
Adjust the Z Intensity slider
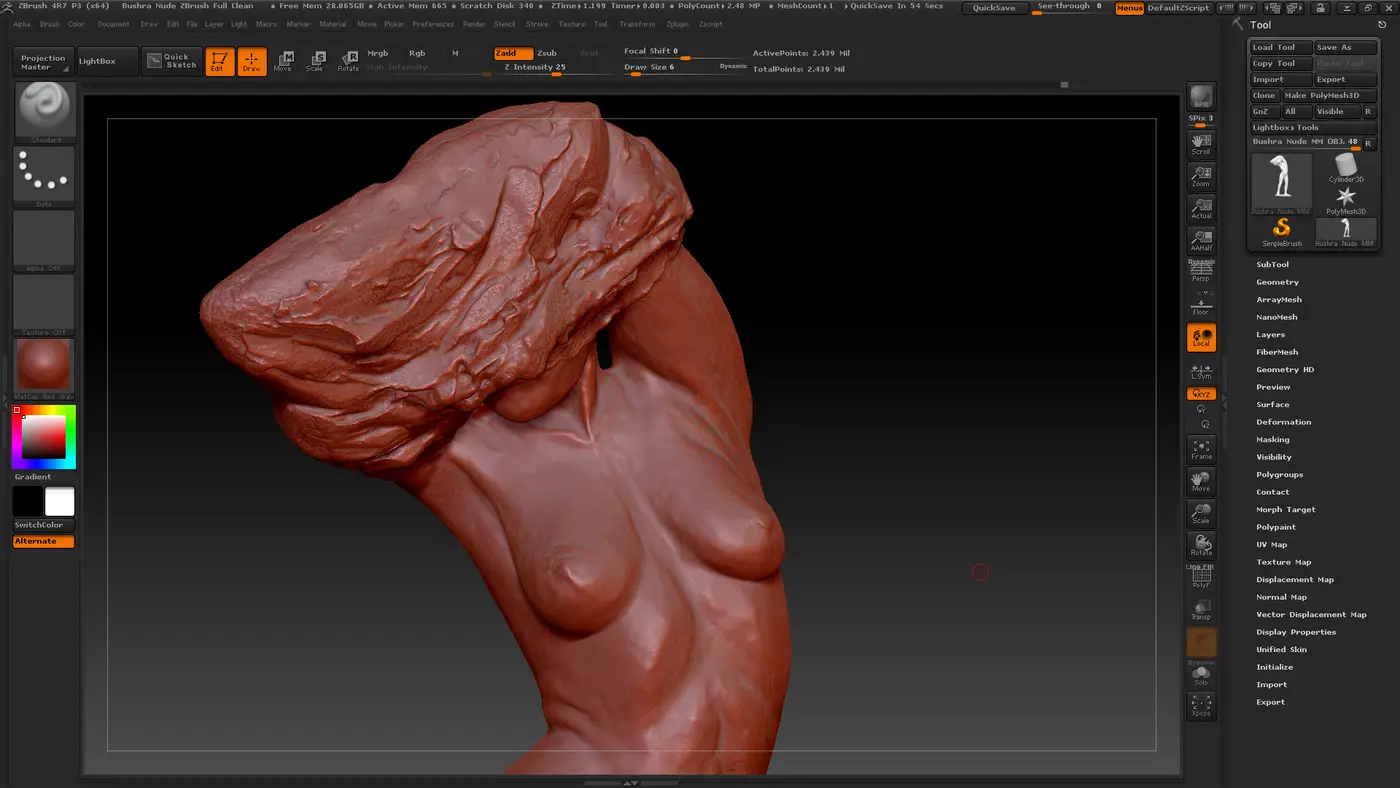(555, 68)
